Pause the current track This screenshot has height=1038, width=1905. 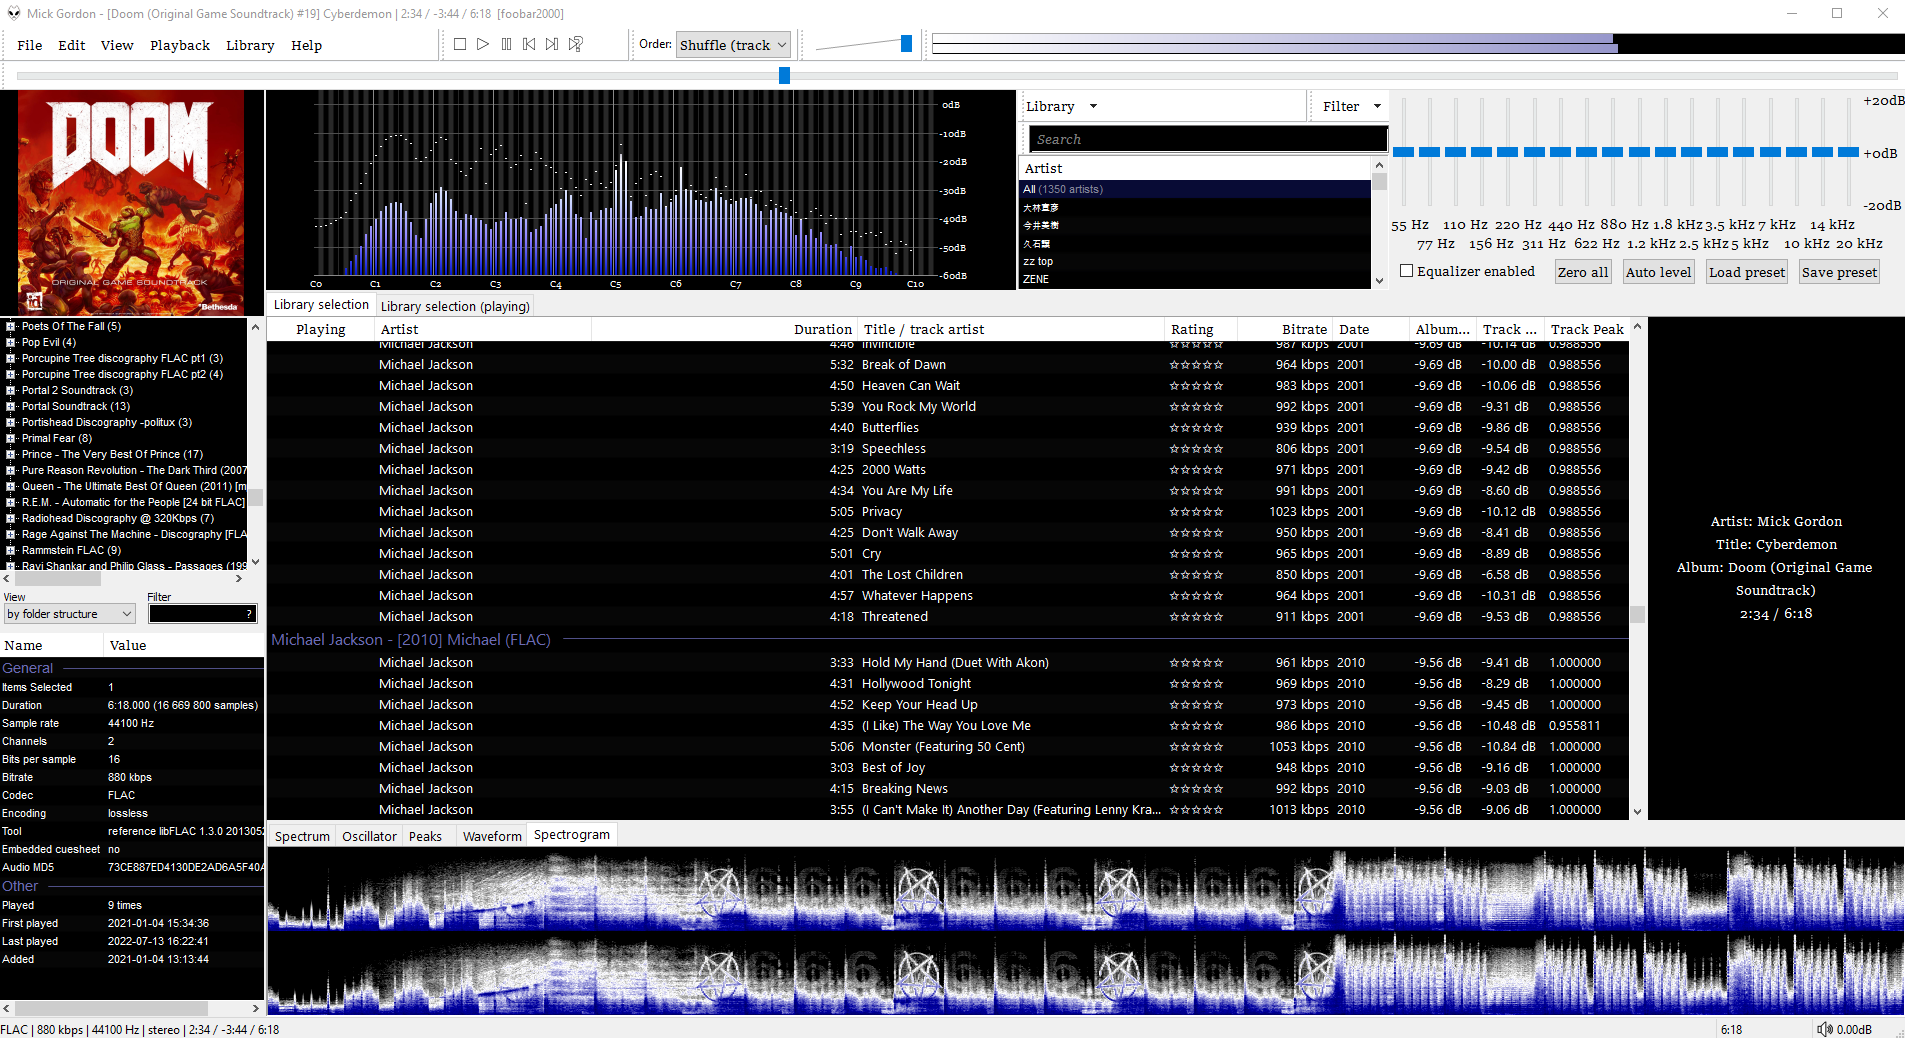pyautogui.click(x=506, y=44)
